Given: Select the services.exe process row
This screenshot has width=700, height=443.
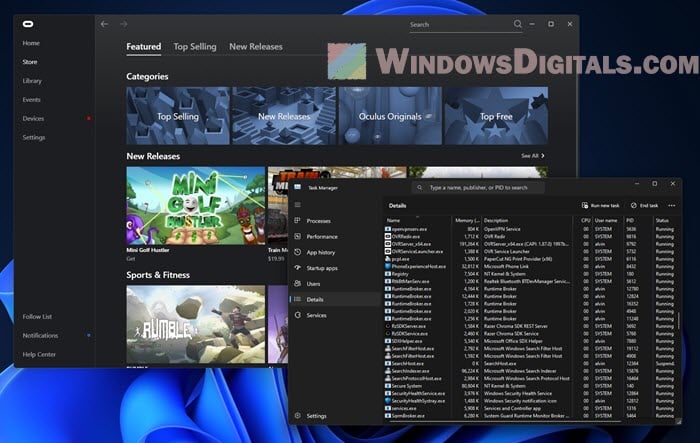Looking at the screenshot, I should [530, 408].
